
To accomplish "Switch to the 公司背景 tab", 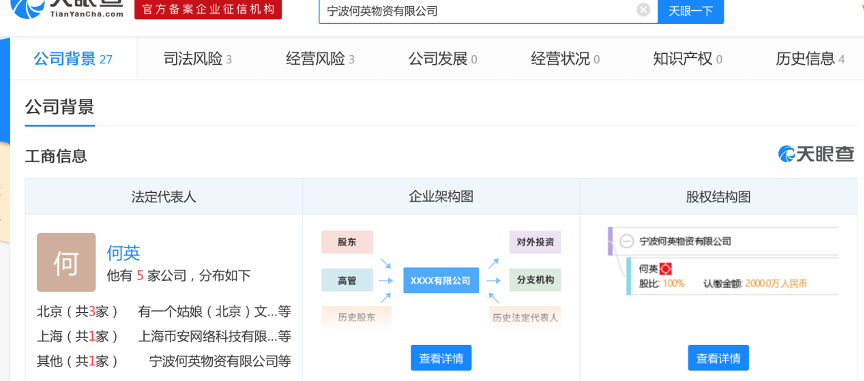I will click(73, 58).
